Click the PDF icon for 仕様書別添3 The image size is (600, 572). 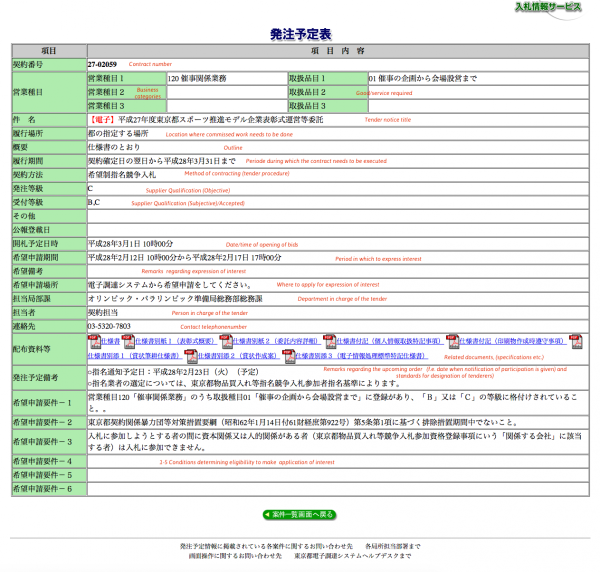tap(289, 355)
